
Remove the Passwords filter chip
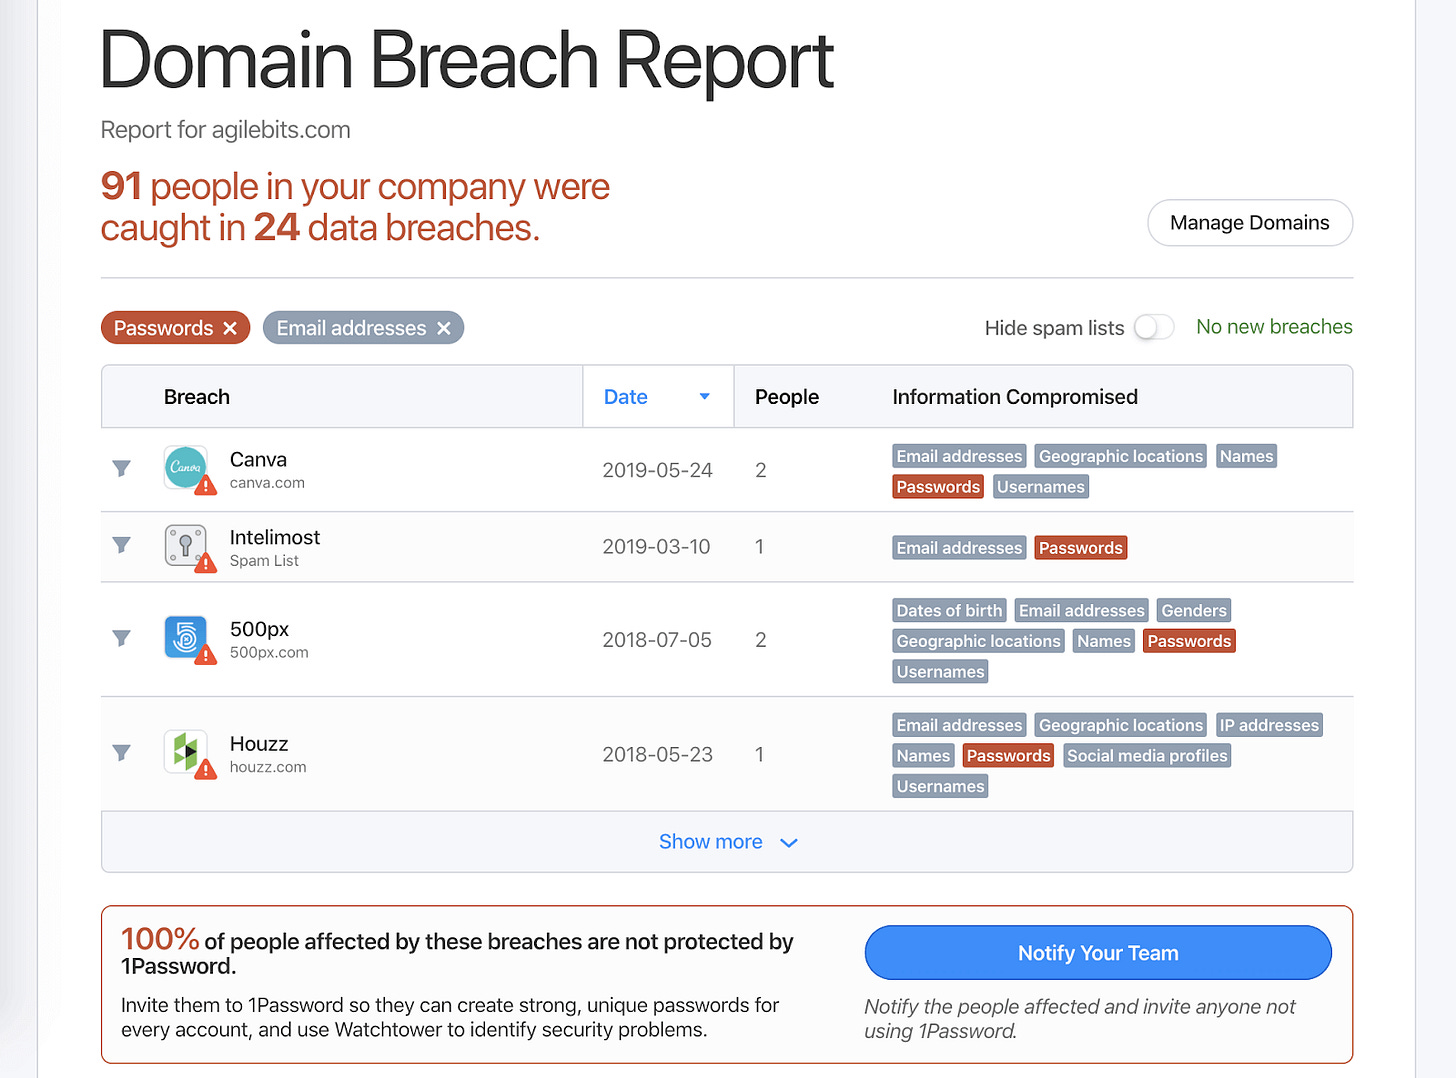pos(231,327)
